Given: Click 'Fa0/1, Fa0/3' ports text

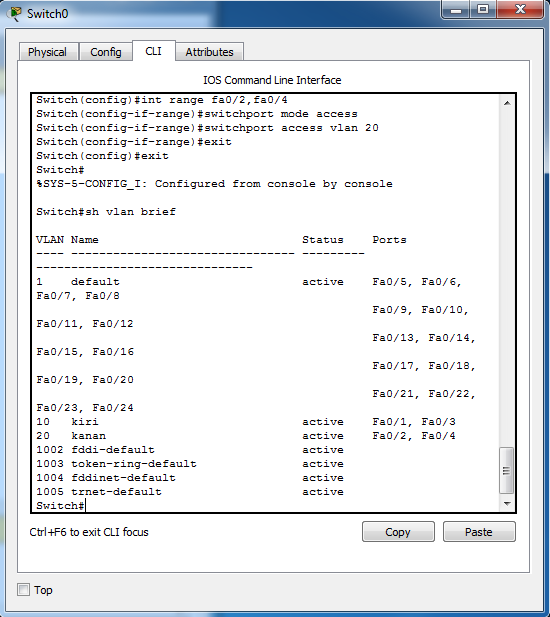Looking at the screenshot, I should [414, 422].
